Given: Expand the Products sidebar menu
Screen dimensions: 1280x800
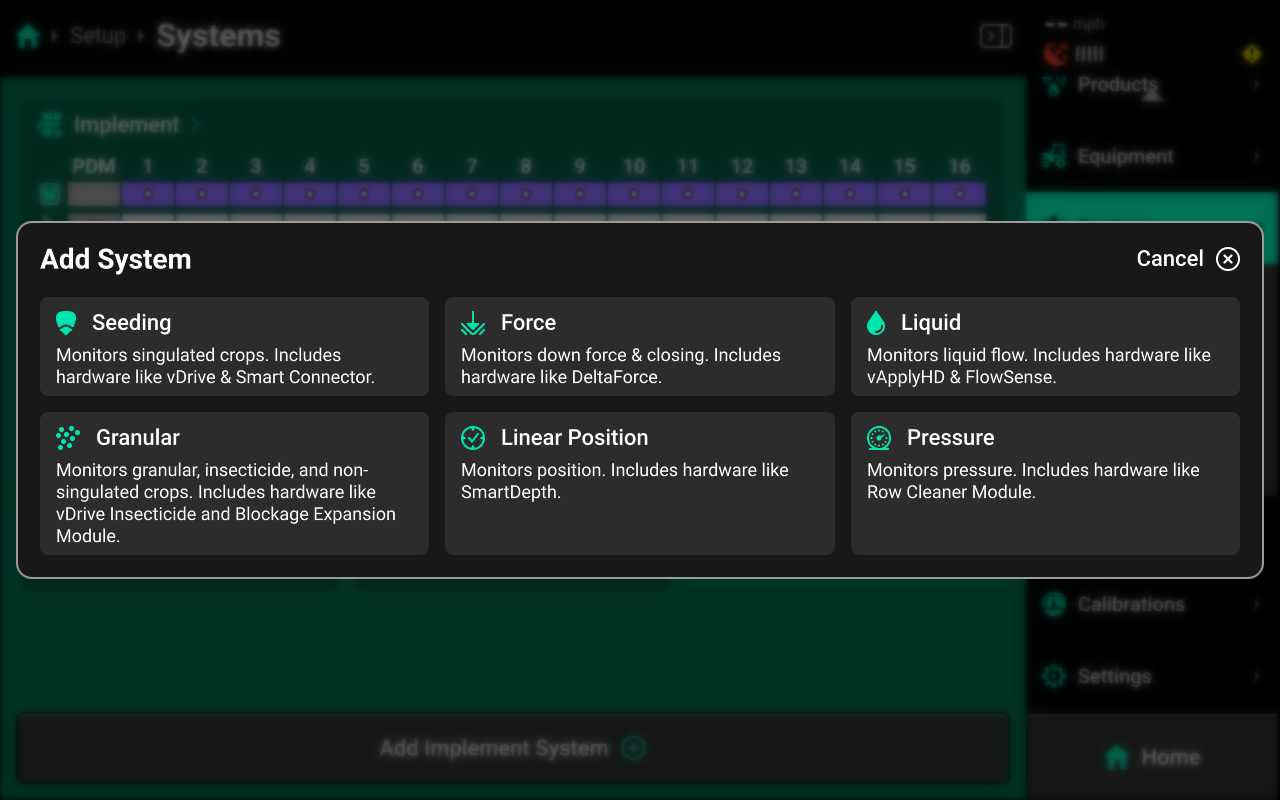Looking at the screenshot, I should [x=1152, y=86].
